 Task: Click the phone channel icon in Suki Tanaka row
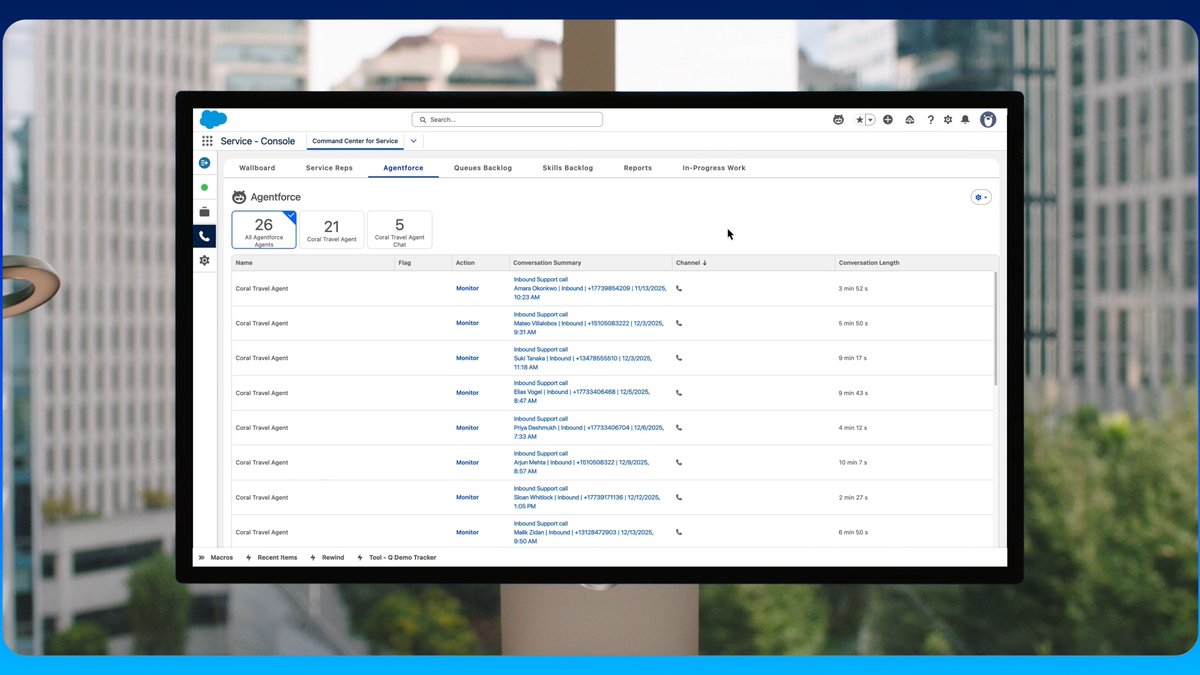coord(679,358)
